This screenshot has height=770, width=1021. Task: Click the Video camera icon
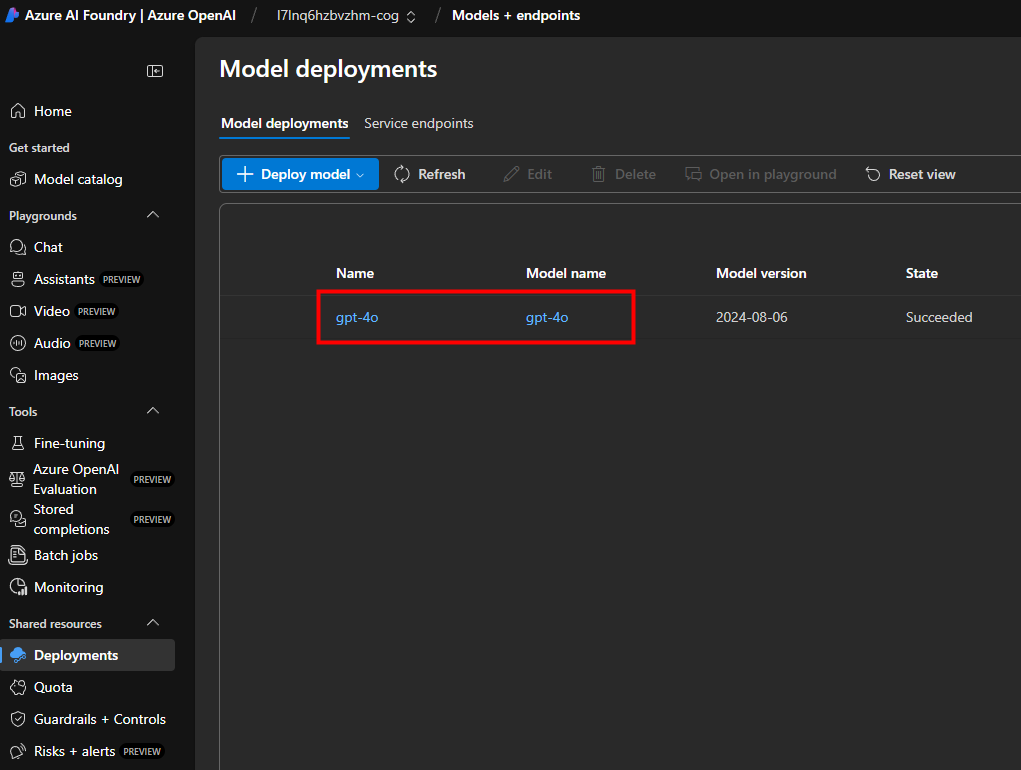[x=18, y=311]
